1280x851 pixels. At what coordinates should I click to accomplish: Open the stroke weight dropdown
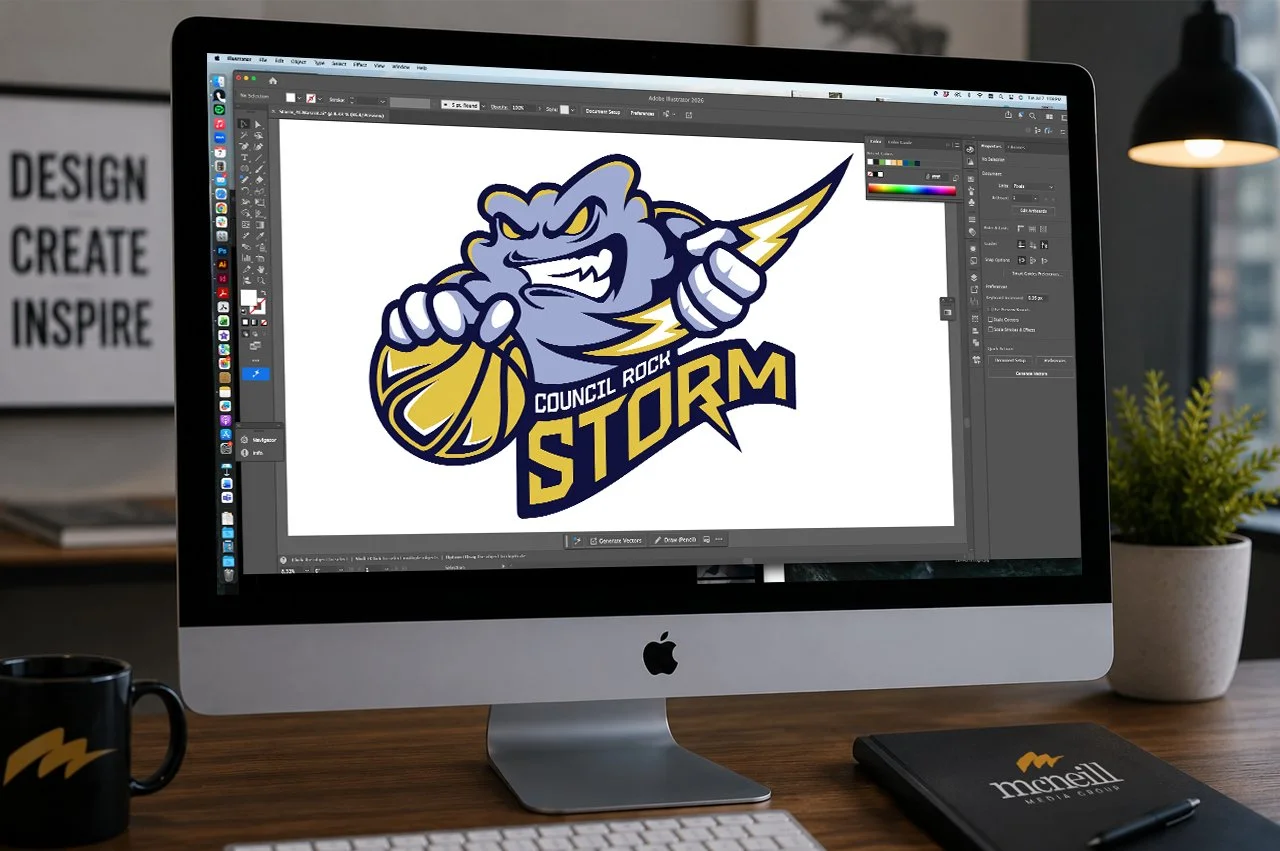point(382,102)
